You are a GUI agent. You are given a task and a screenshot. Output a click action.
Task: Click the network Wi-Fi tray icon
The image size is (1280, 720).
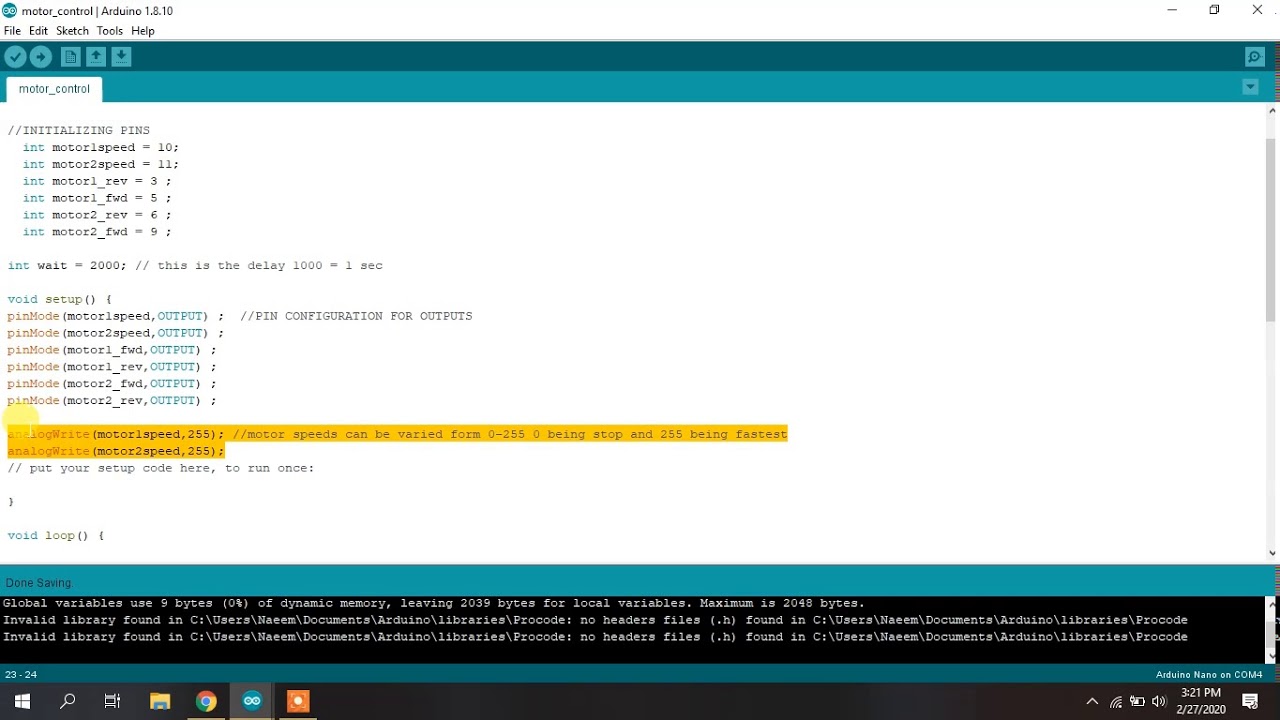pyautogui.click(x=1116, y=702)
